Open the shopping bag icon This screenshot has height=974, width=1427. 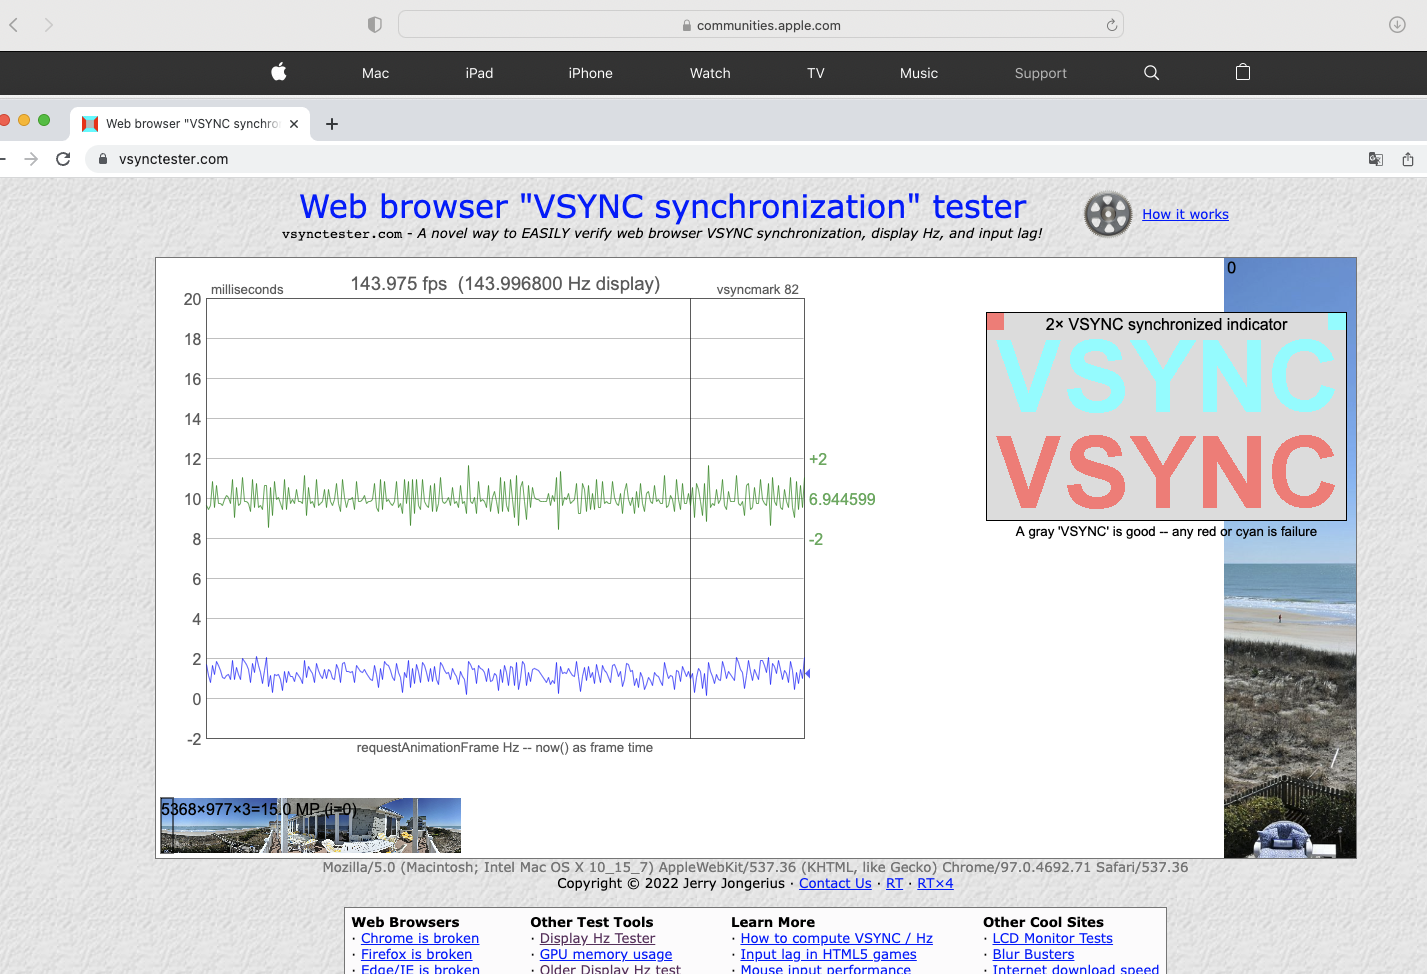pyautogui.click(x=1243, y=72)
